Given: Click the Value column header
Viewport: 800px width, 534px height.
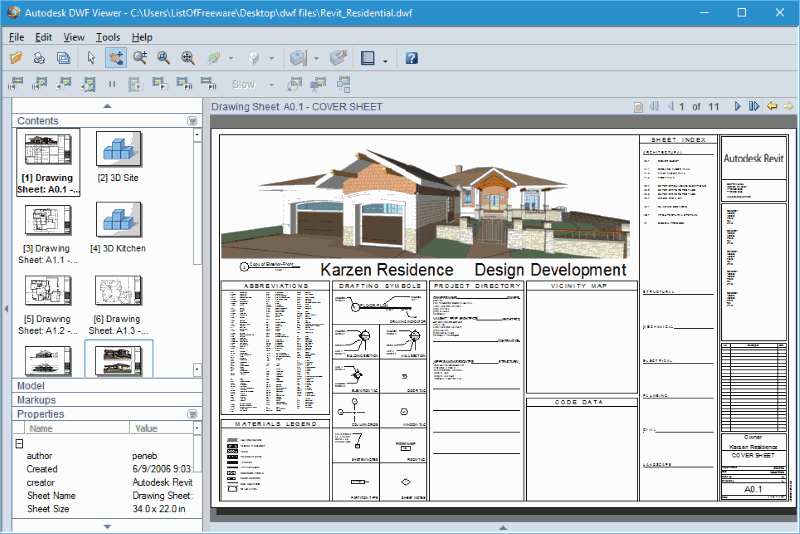Looking at the screenshot, I should (161, 428).
